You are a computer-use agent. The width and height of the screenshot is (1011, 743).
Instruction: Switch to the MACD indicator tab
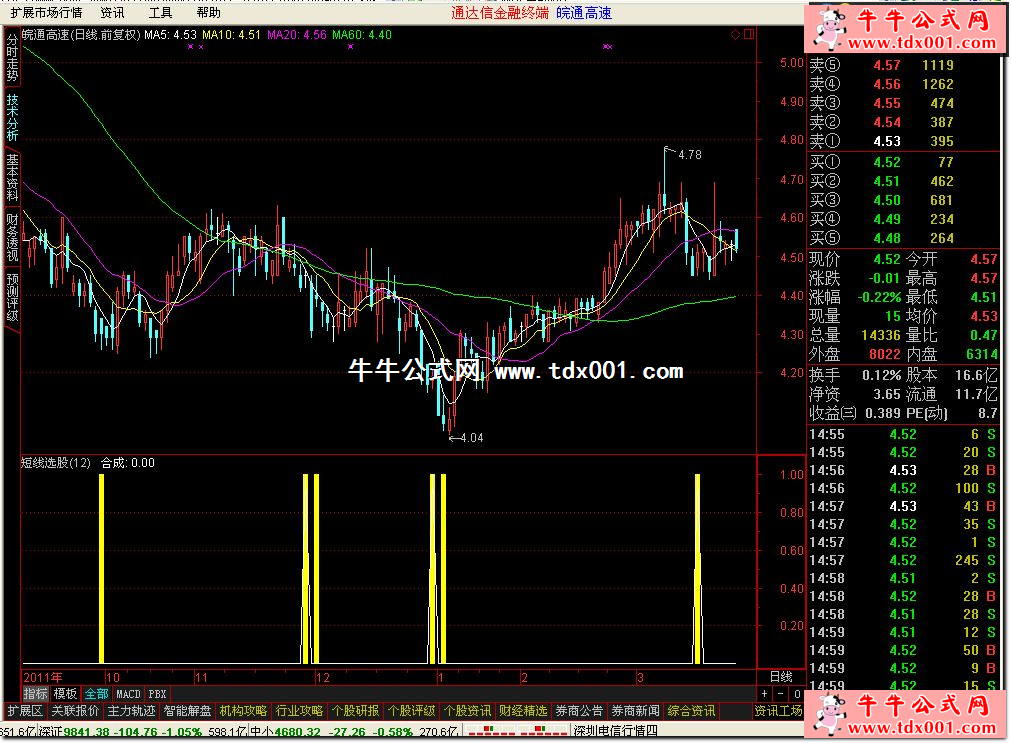tap(128, 694)
